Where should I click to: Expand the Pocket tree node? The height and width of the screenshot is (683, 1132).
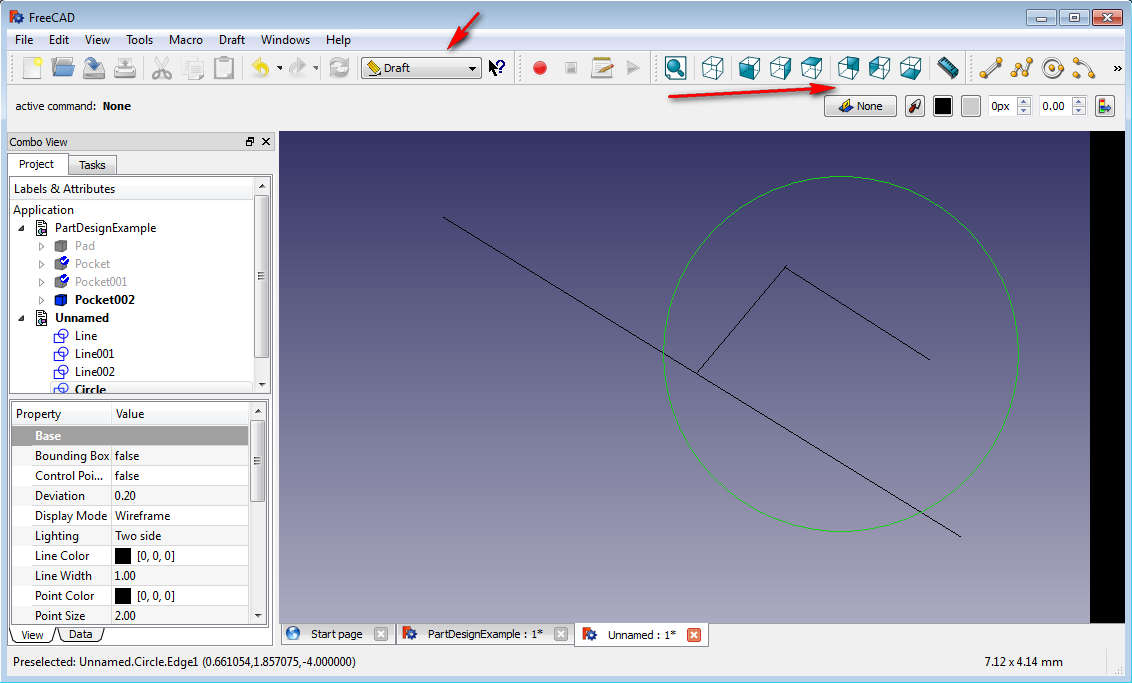pyautogui.click(x=41, y=264)
